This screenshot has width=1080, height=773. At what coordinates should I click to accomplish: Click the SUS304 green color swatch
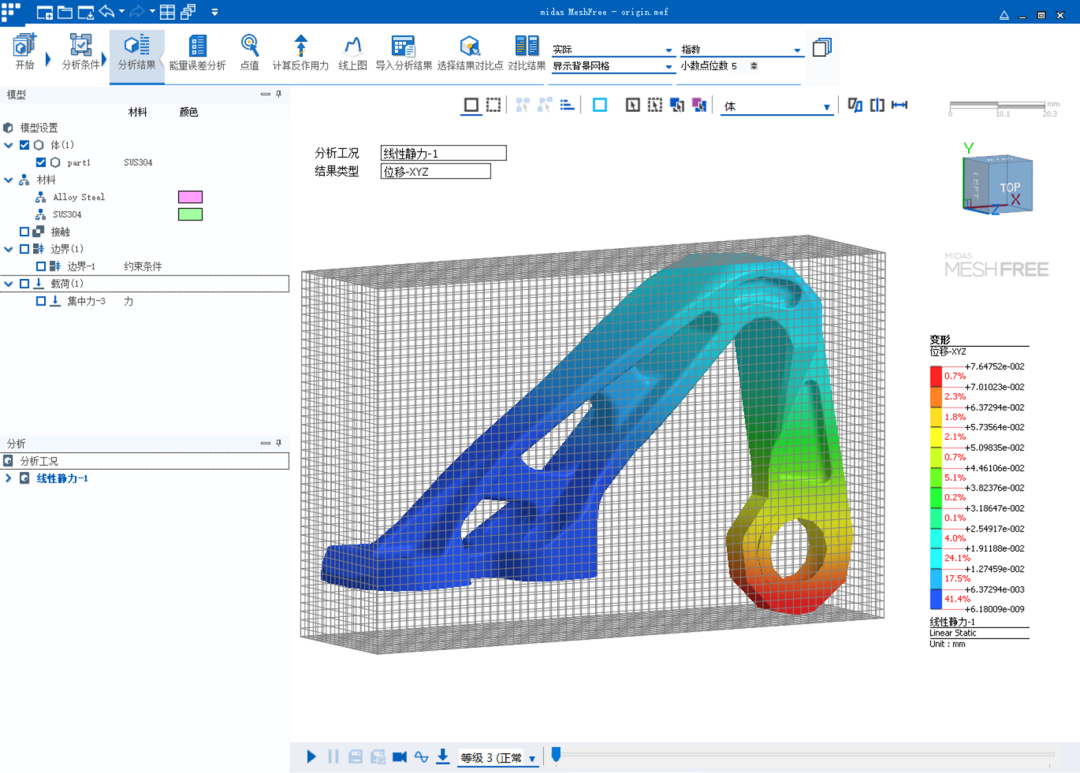pos(190,214)
